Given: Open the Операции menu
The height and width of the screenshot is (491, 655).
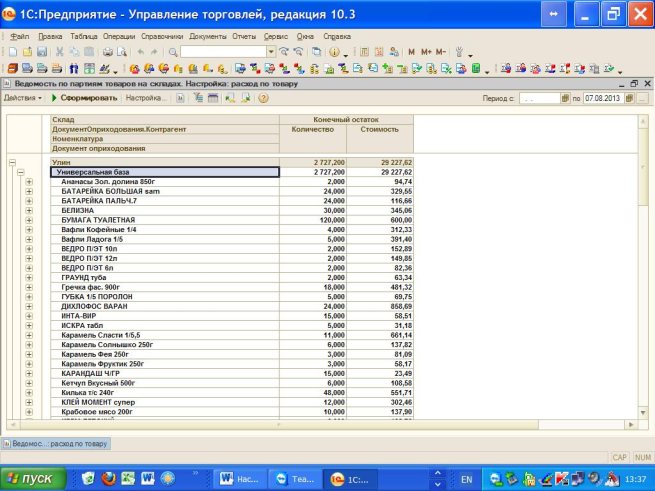Looking at the screenshot, I should pyautogui.click(x=119, y=36).
